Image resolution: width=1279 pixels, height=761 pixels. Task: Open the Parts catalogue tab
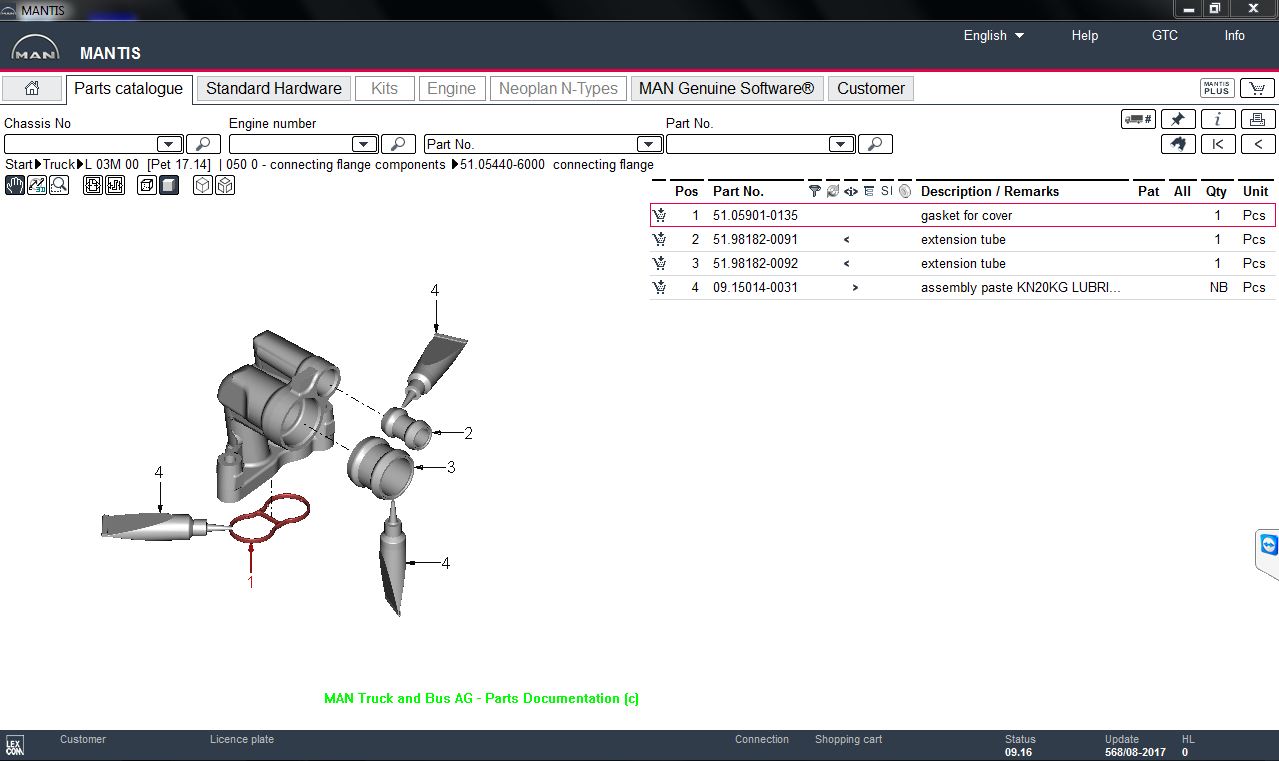pos(128,88)
